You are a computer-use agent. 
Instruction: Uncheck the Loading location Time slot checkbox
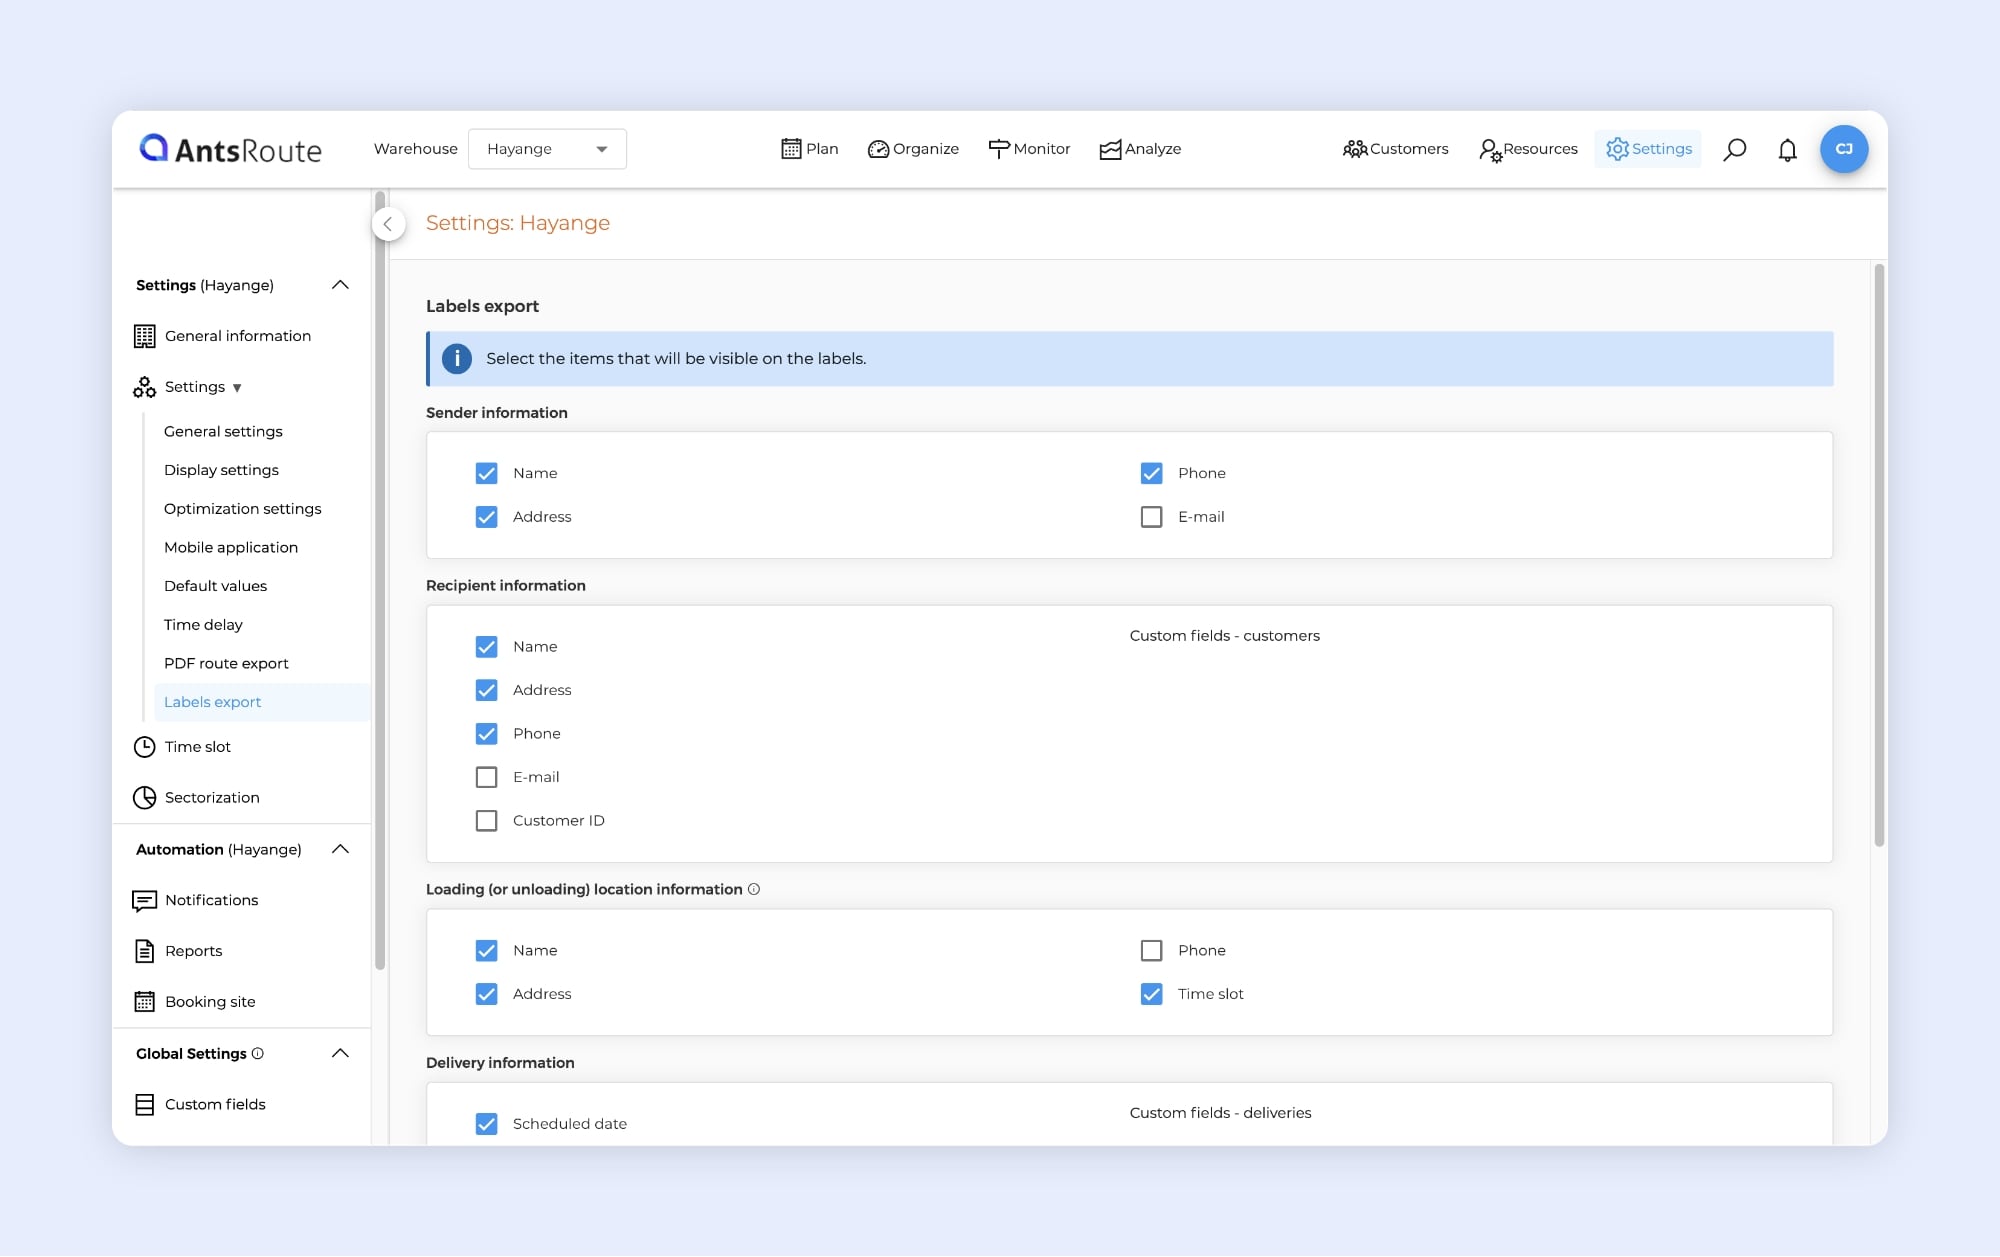[1151, 994]
